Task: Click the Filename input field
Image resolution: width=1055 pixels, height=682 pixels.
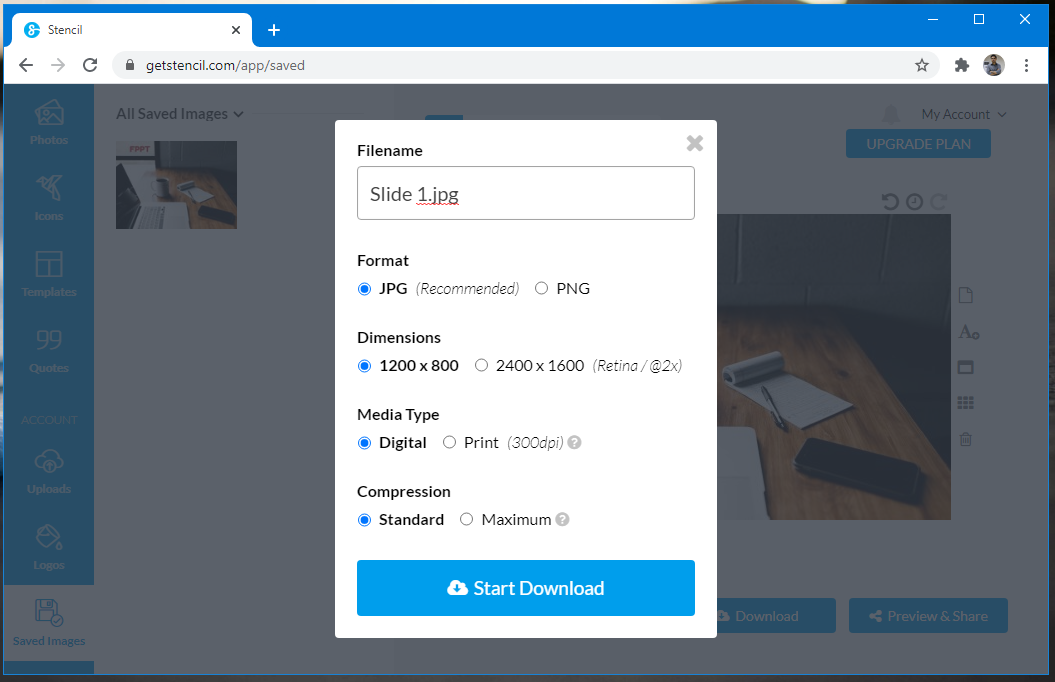Action: click(525, 193)
